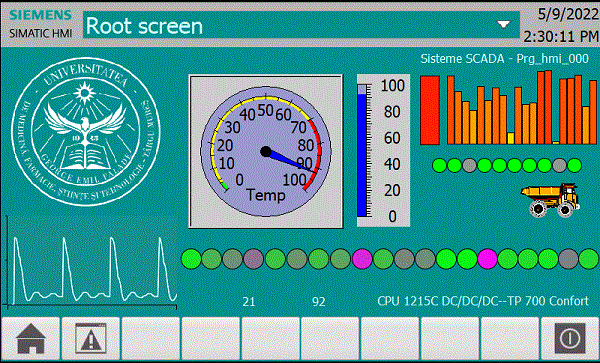600x363 pixels.
Task: Click the yellow dump truck graphic
Action: [550, 200]
